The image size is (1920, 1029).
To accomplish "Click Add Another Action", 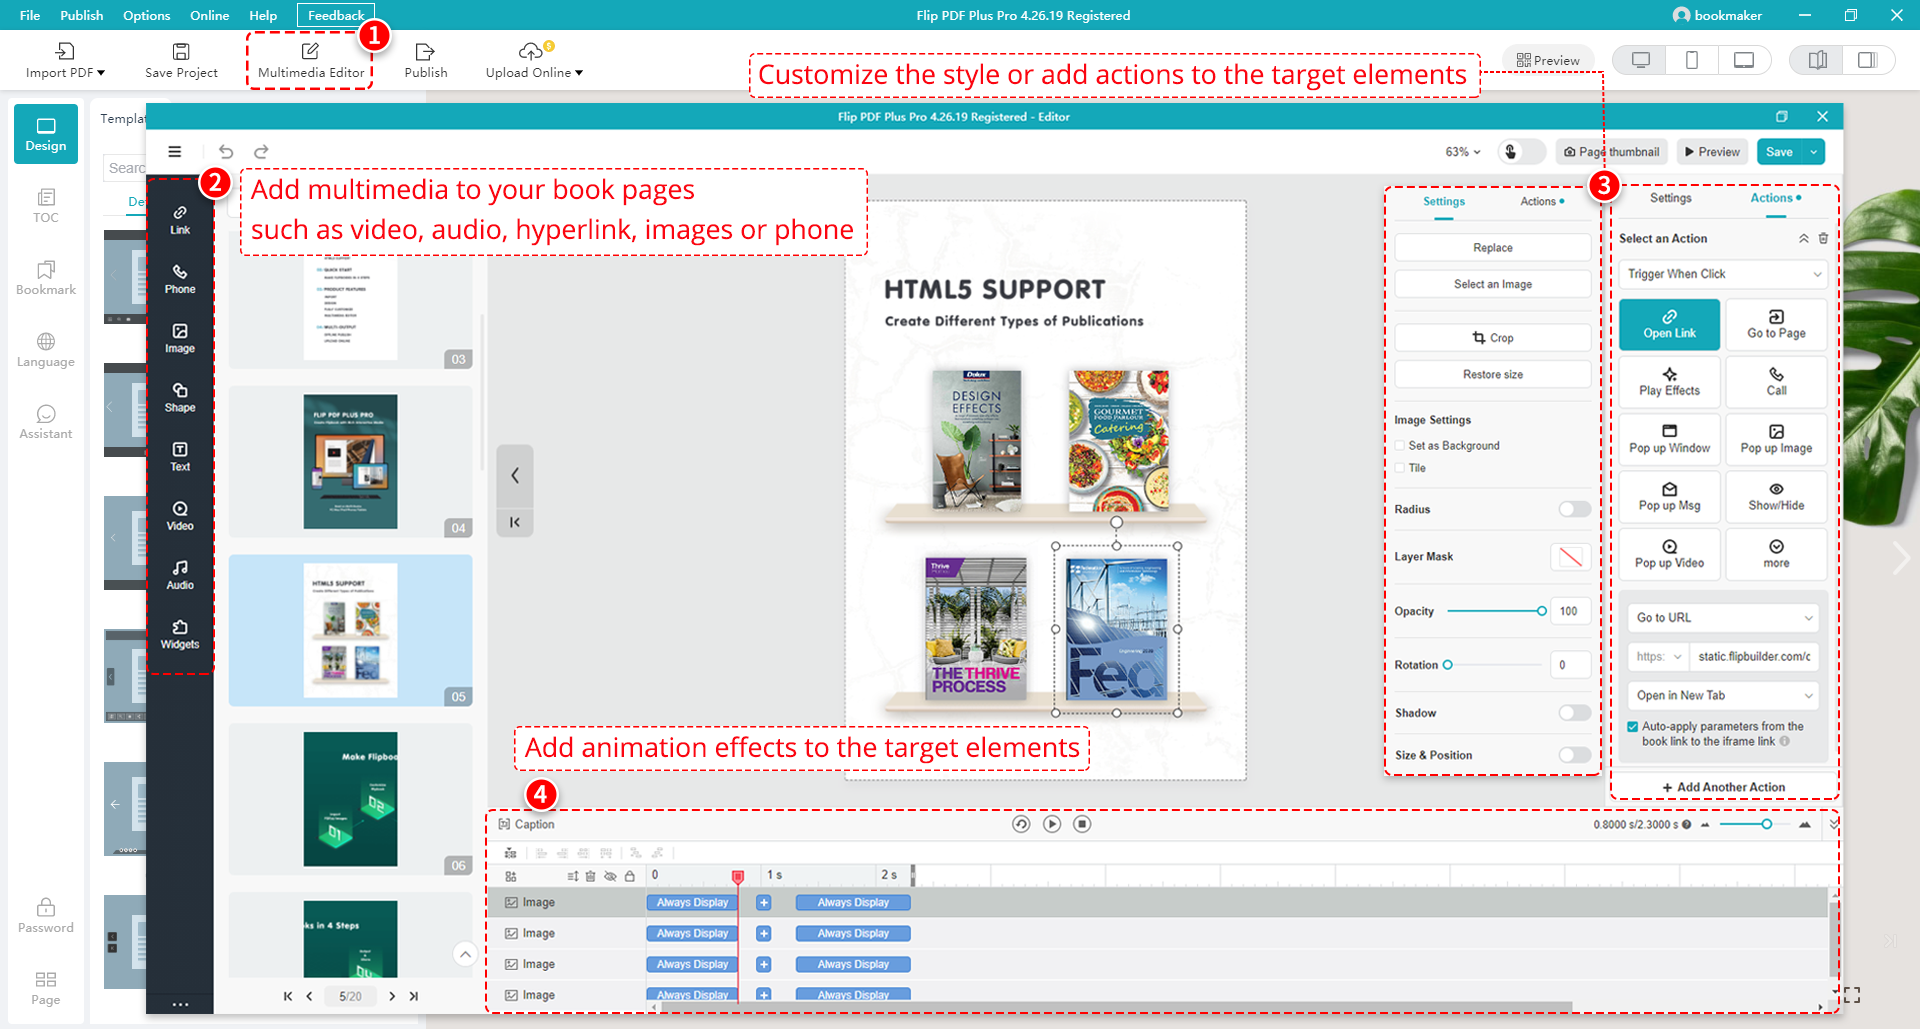I will click(1722, 787).
